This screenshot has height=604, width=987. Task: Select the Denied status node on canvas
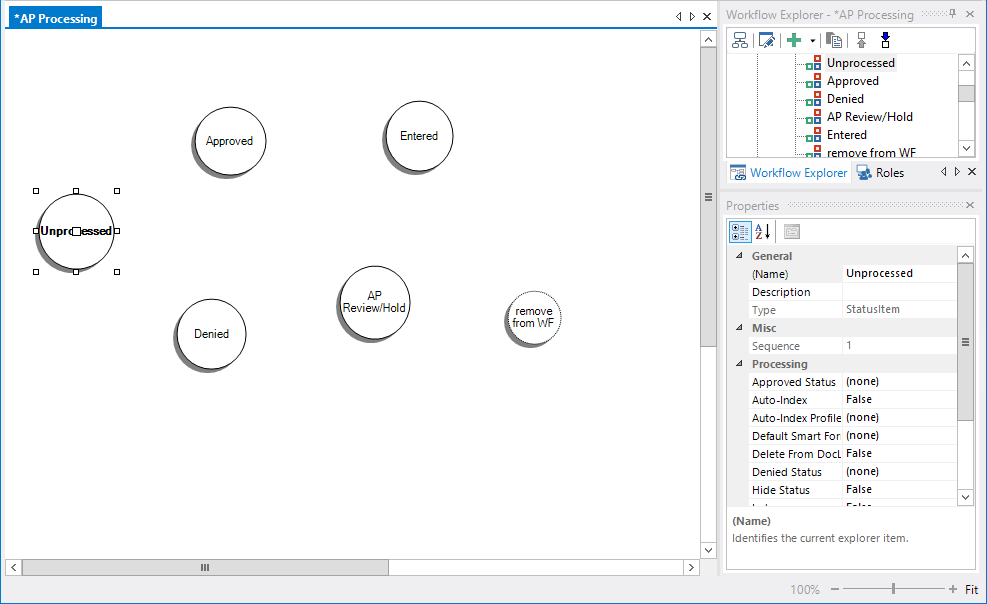(x=212, y=334)
